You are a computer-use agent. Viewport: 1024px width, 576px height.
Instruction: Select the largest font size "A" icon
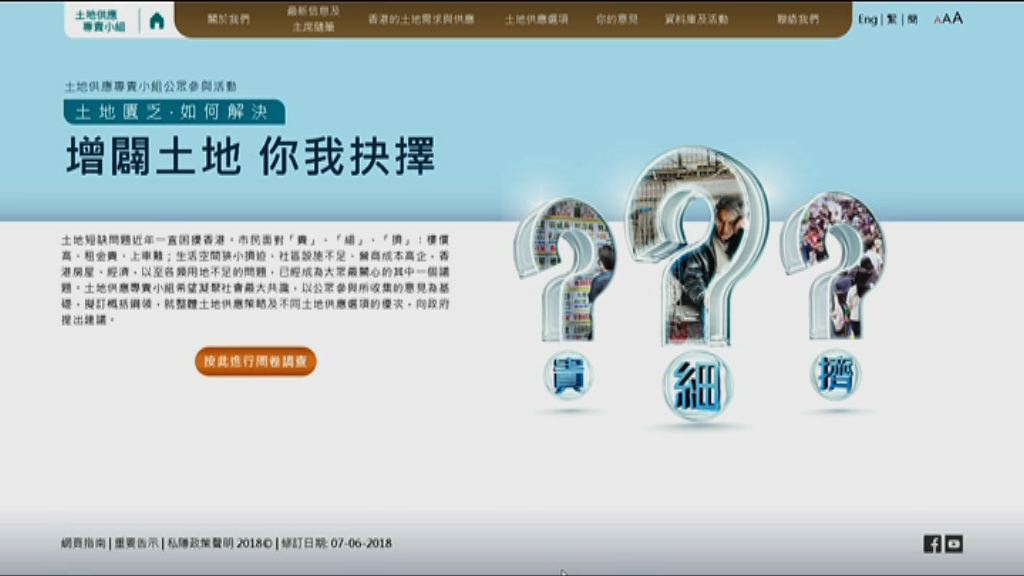point(955,16)
